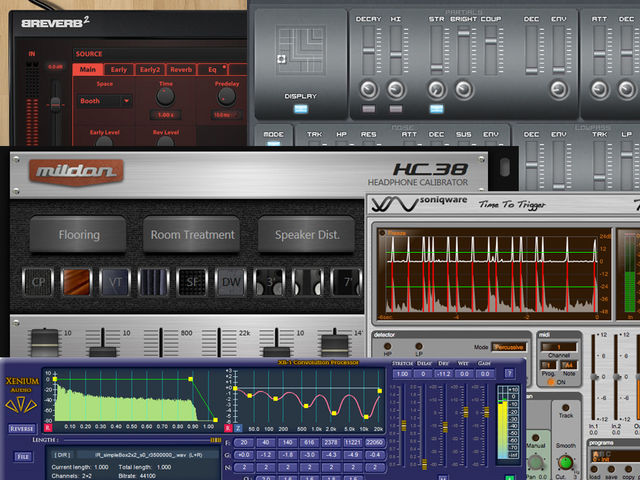Switch to the Early2 tab in Breverb
This screenshot has height=480, width=640.
(x=150, y=69)
